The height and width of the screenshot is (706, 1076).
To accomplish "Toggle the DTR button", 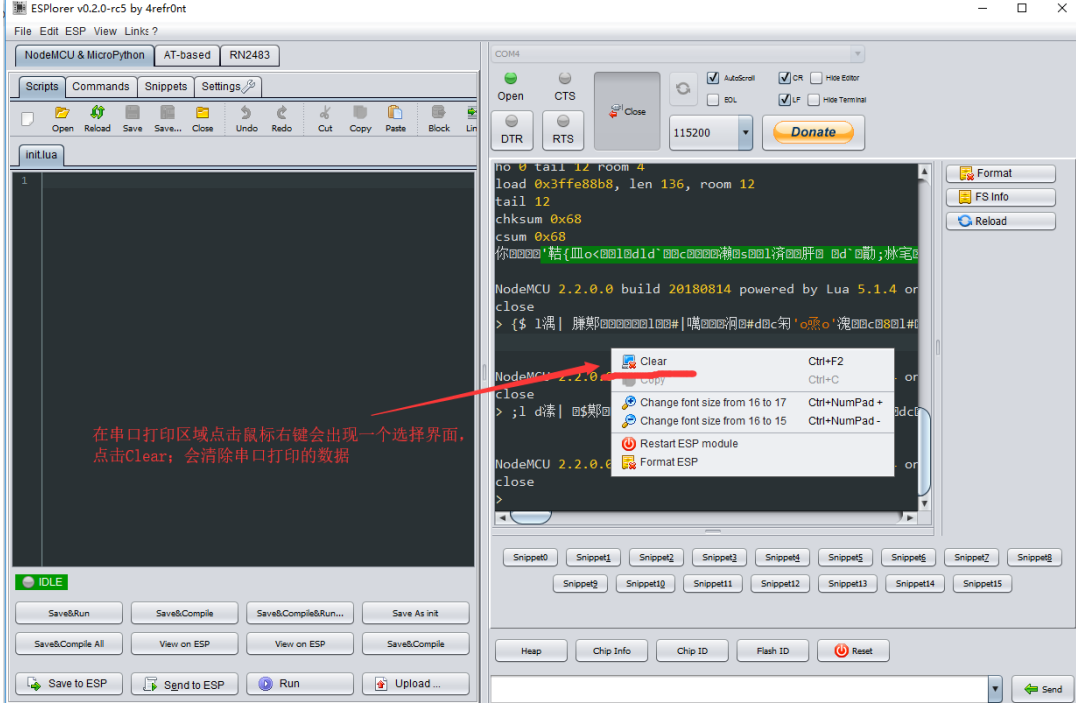I will (511, 130).
